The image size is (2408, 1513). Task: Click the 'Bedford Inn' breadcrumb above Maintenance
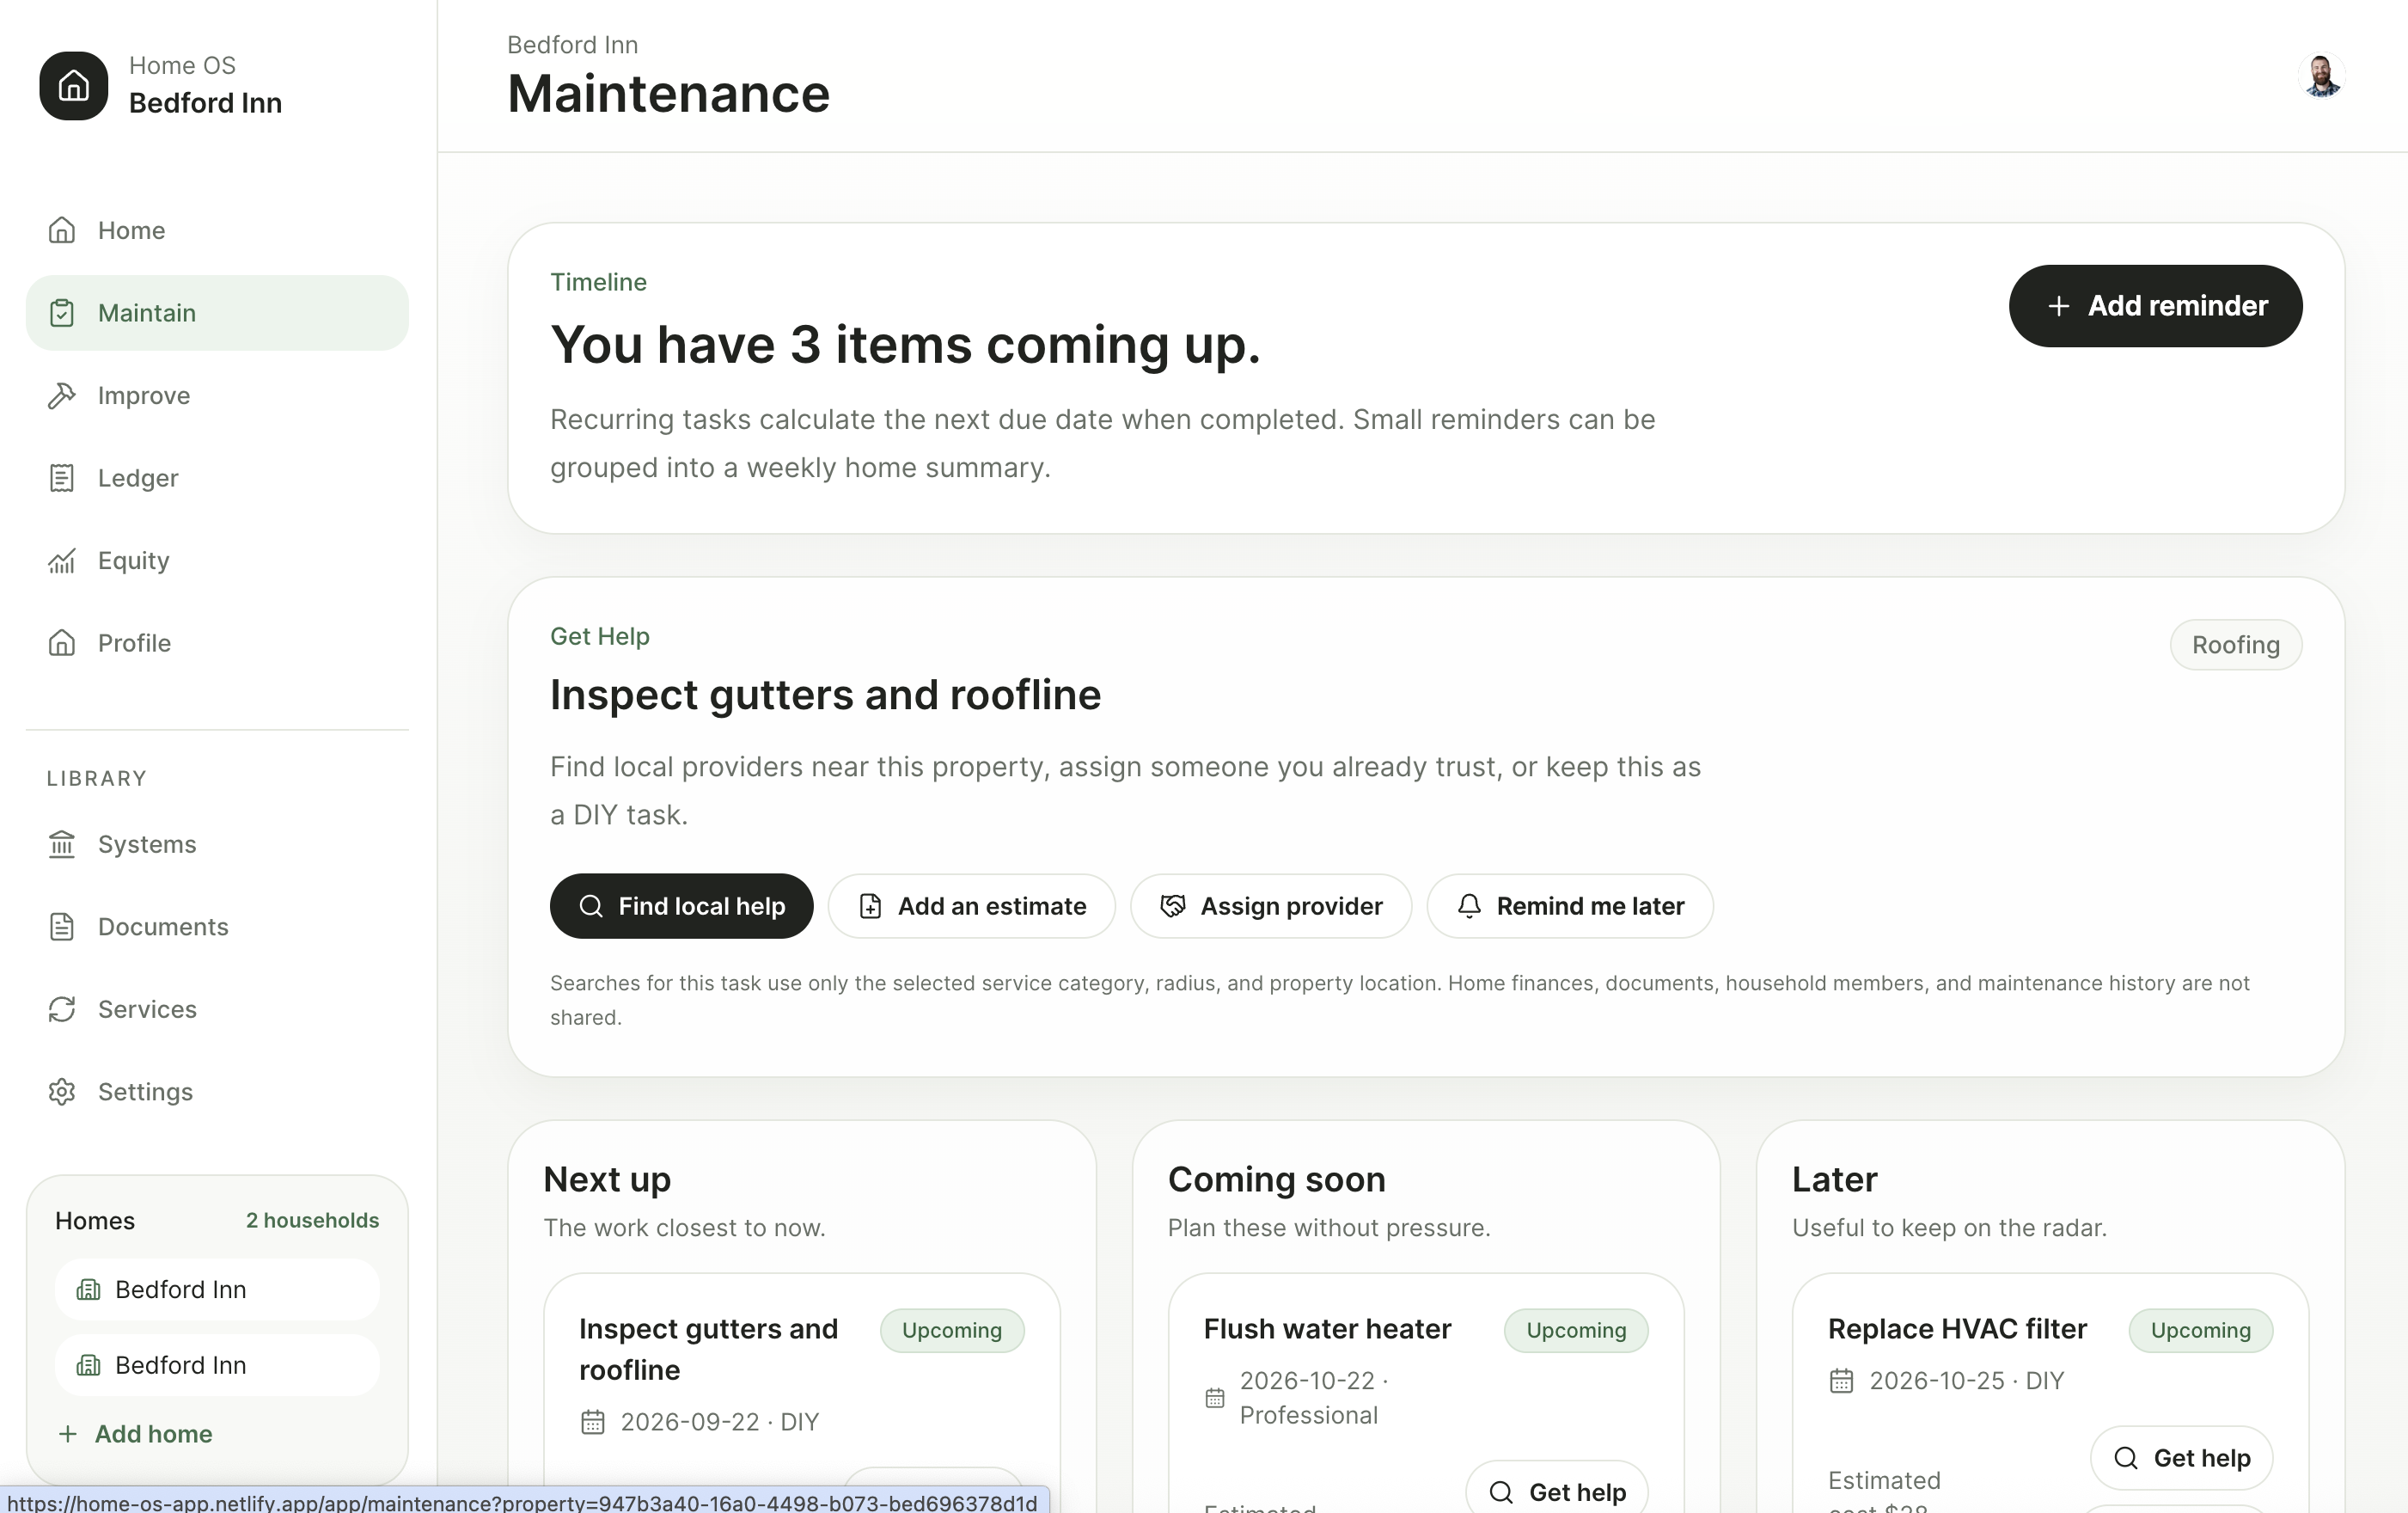[572, 45]
